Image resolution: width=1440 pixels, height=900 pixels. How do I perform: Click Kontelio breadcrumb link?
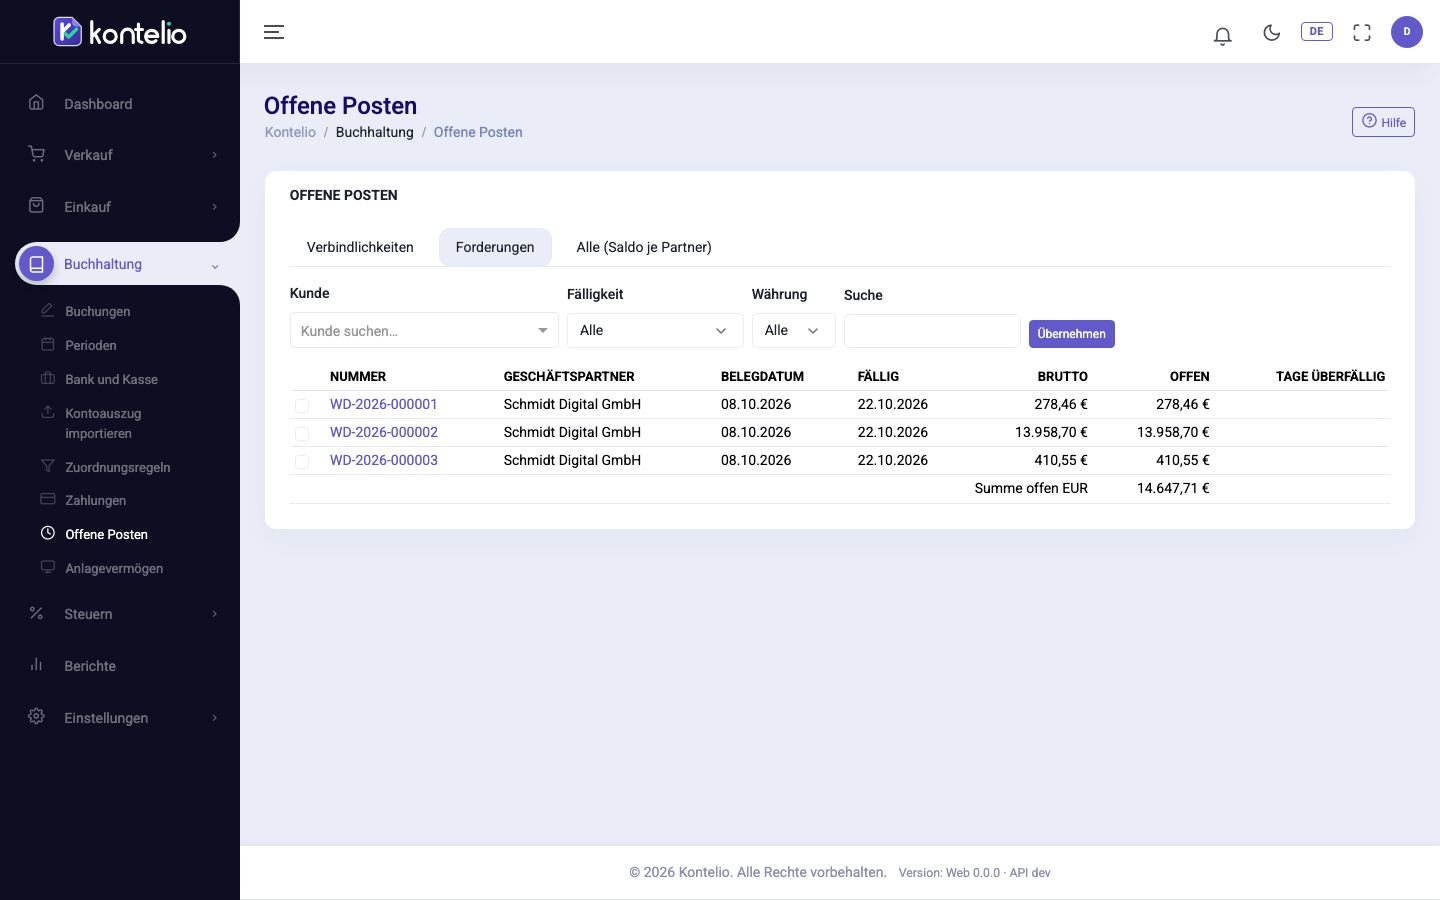290,132
